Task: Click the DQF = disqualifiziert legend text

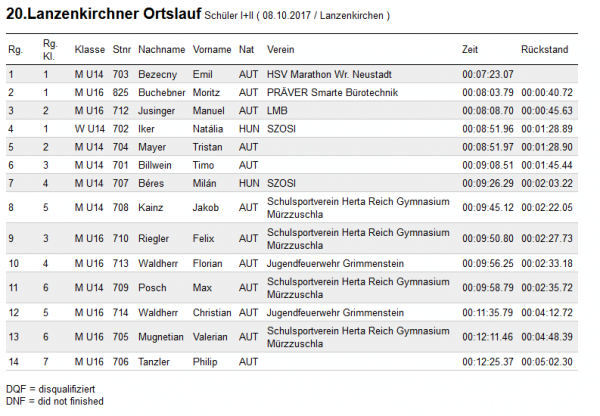Action: point(51,389)
